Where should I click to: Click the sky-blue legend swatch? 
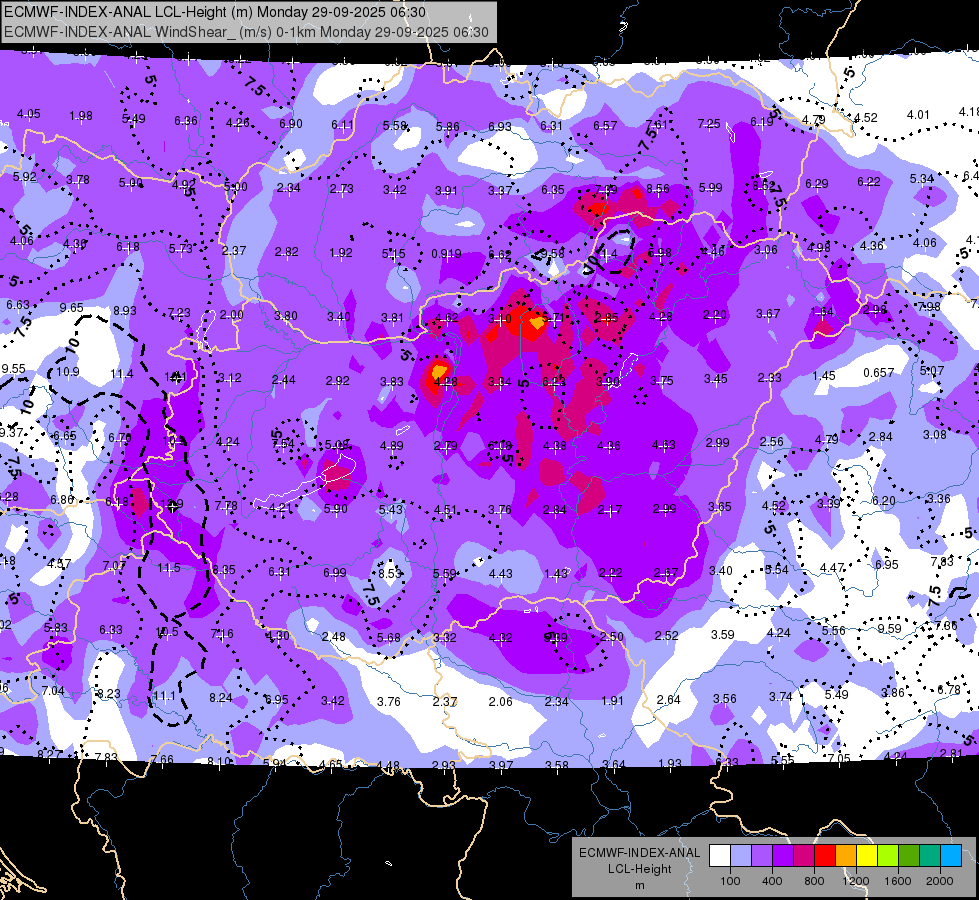[951, 856]
